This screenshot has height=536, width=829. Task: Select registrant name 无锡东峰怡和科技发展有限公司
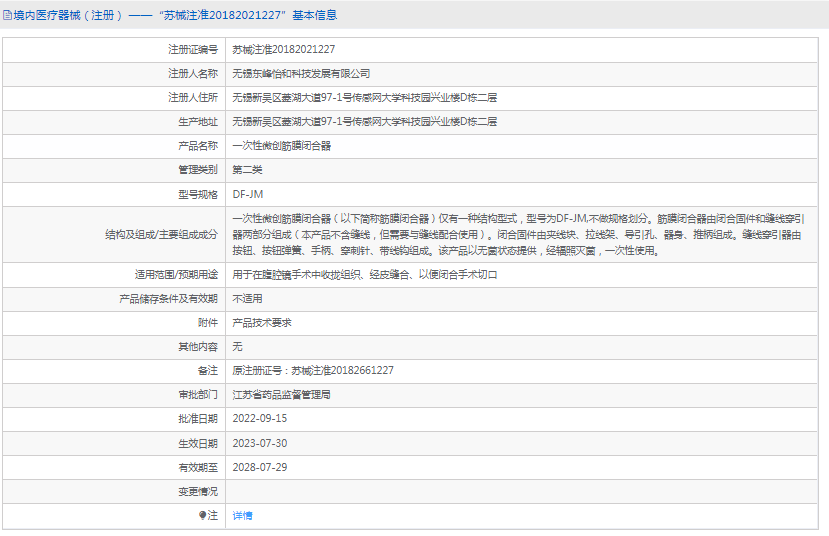pos(301,73)
